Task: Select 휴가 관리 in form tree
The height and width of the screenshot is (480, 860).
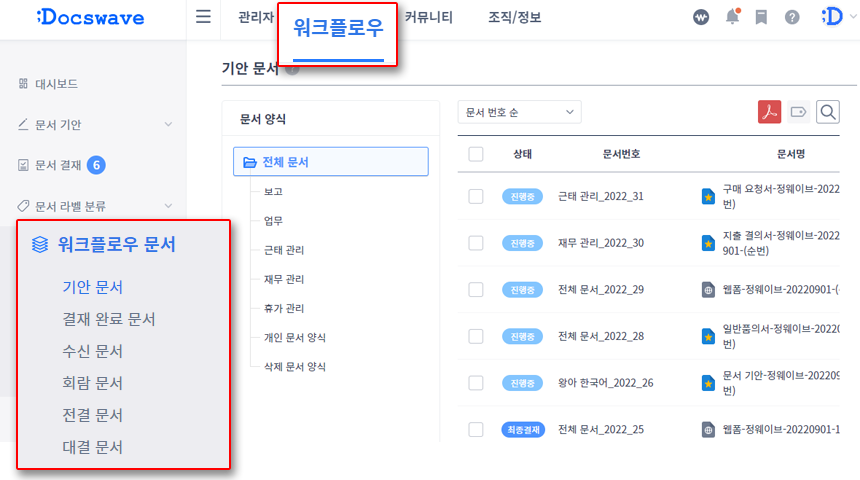Action: (284, 308)
